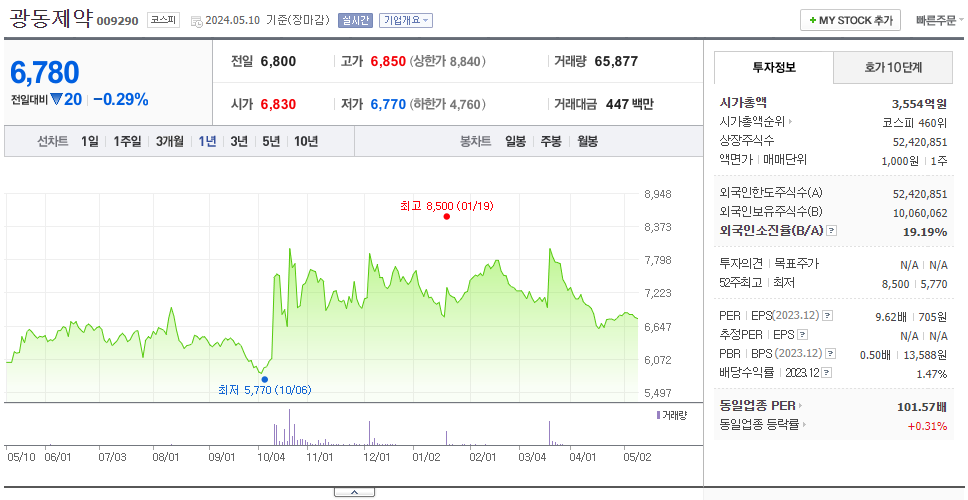Screen dimensions: 968x500
Task: Show the 일봉 candlestick chart
Action: [515, 141]
